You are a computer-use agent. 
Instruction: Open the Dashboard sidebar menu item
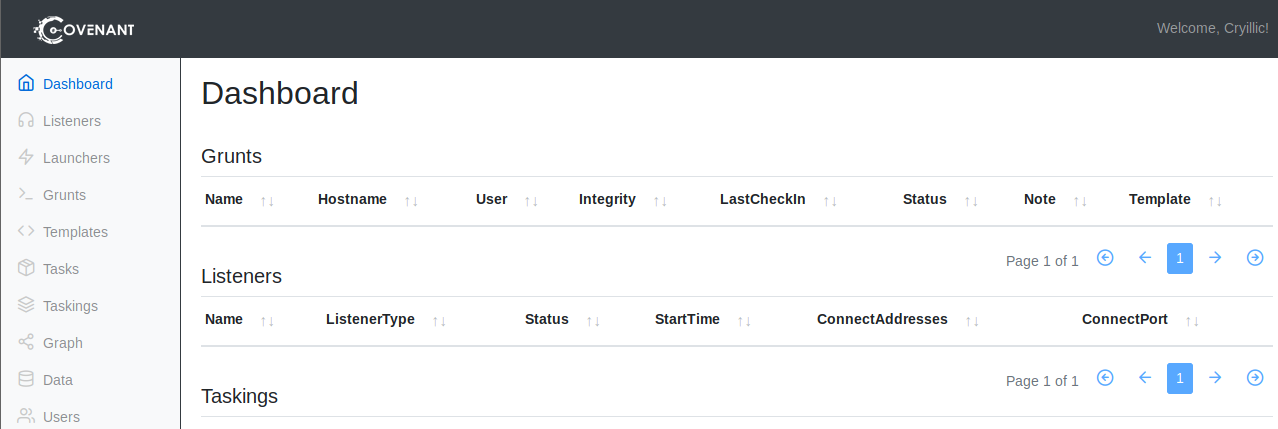(77, 84)
